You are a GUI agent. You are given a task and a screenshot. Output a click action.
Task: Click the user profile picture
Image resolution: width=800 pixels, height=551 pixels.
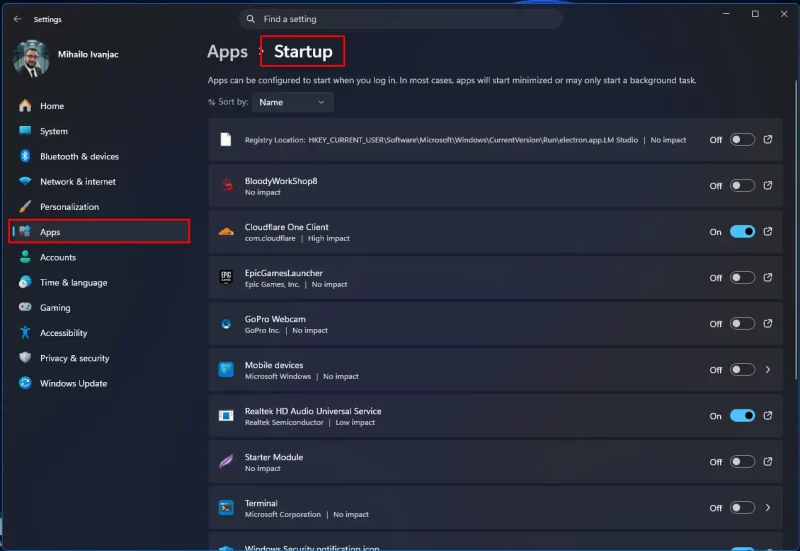pos(31,58)
